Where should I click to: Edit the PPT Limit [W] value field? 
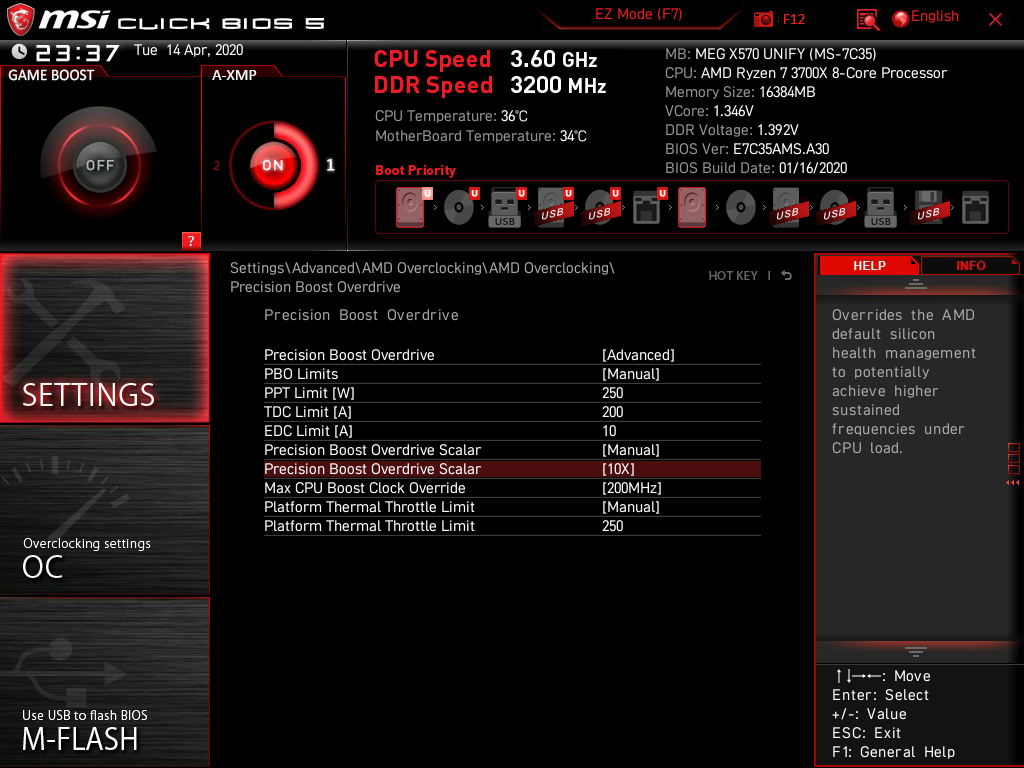pos(613,393)
